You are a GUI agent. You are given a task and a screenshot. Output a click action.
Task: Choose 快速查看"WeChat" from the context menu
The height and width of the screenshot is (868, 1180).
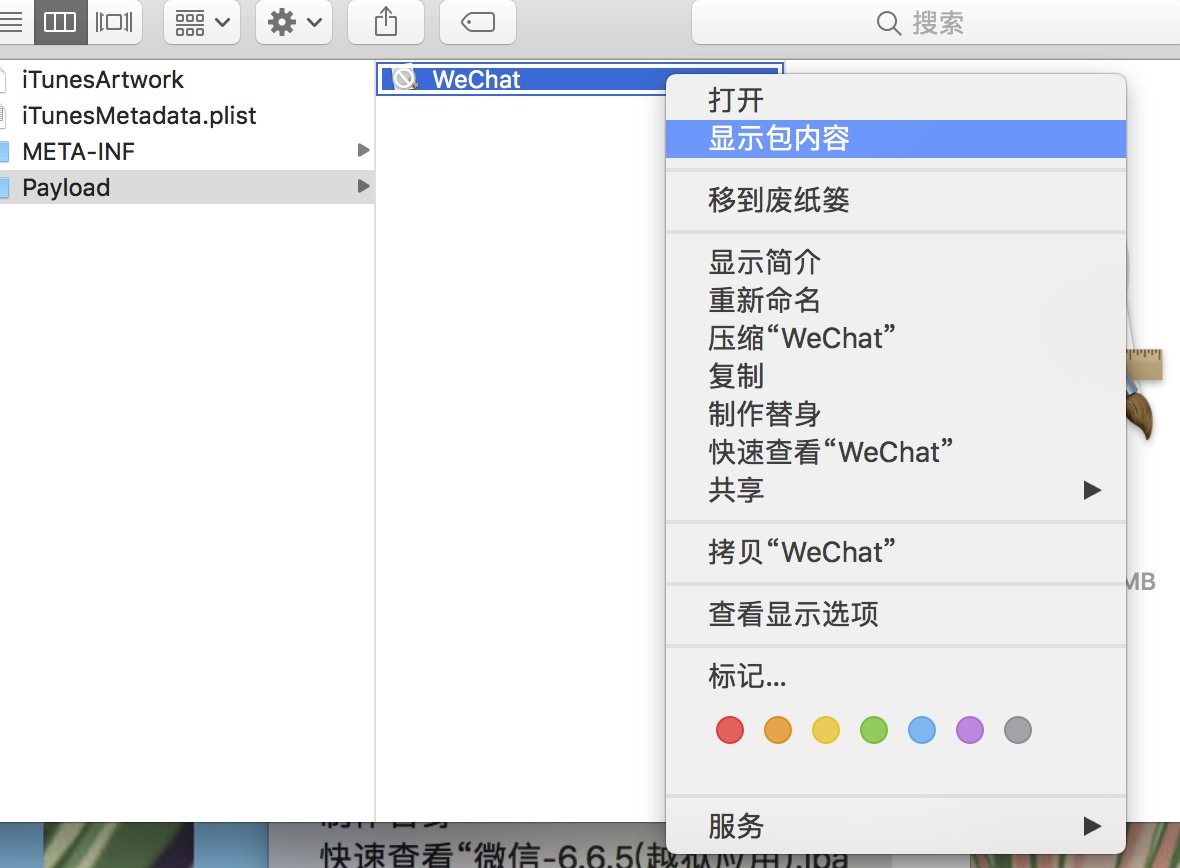tap(896, 452)
